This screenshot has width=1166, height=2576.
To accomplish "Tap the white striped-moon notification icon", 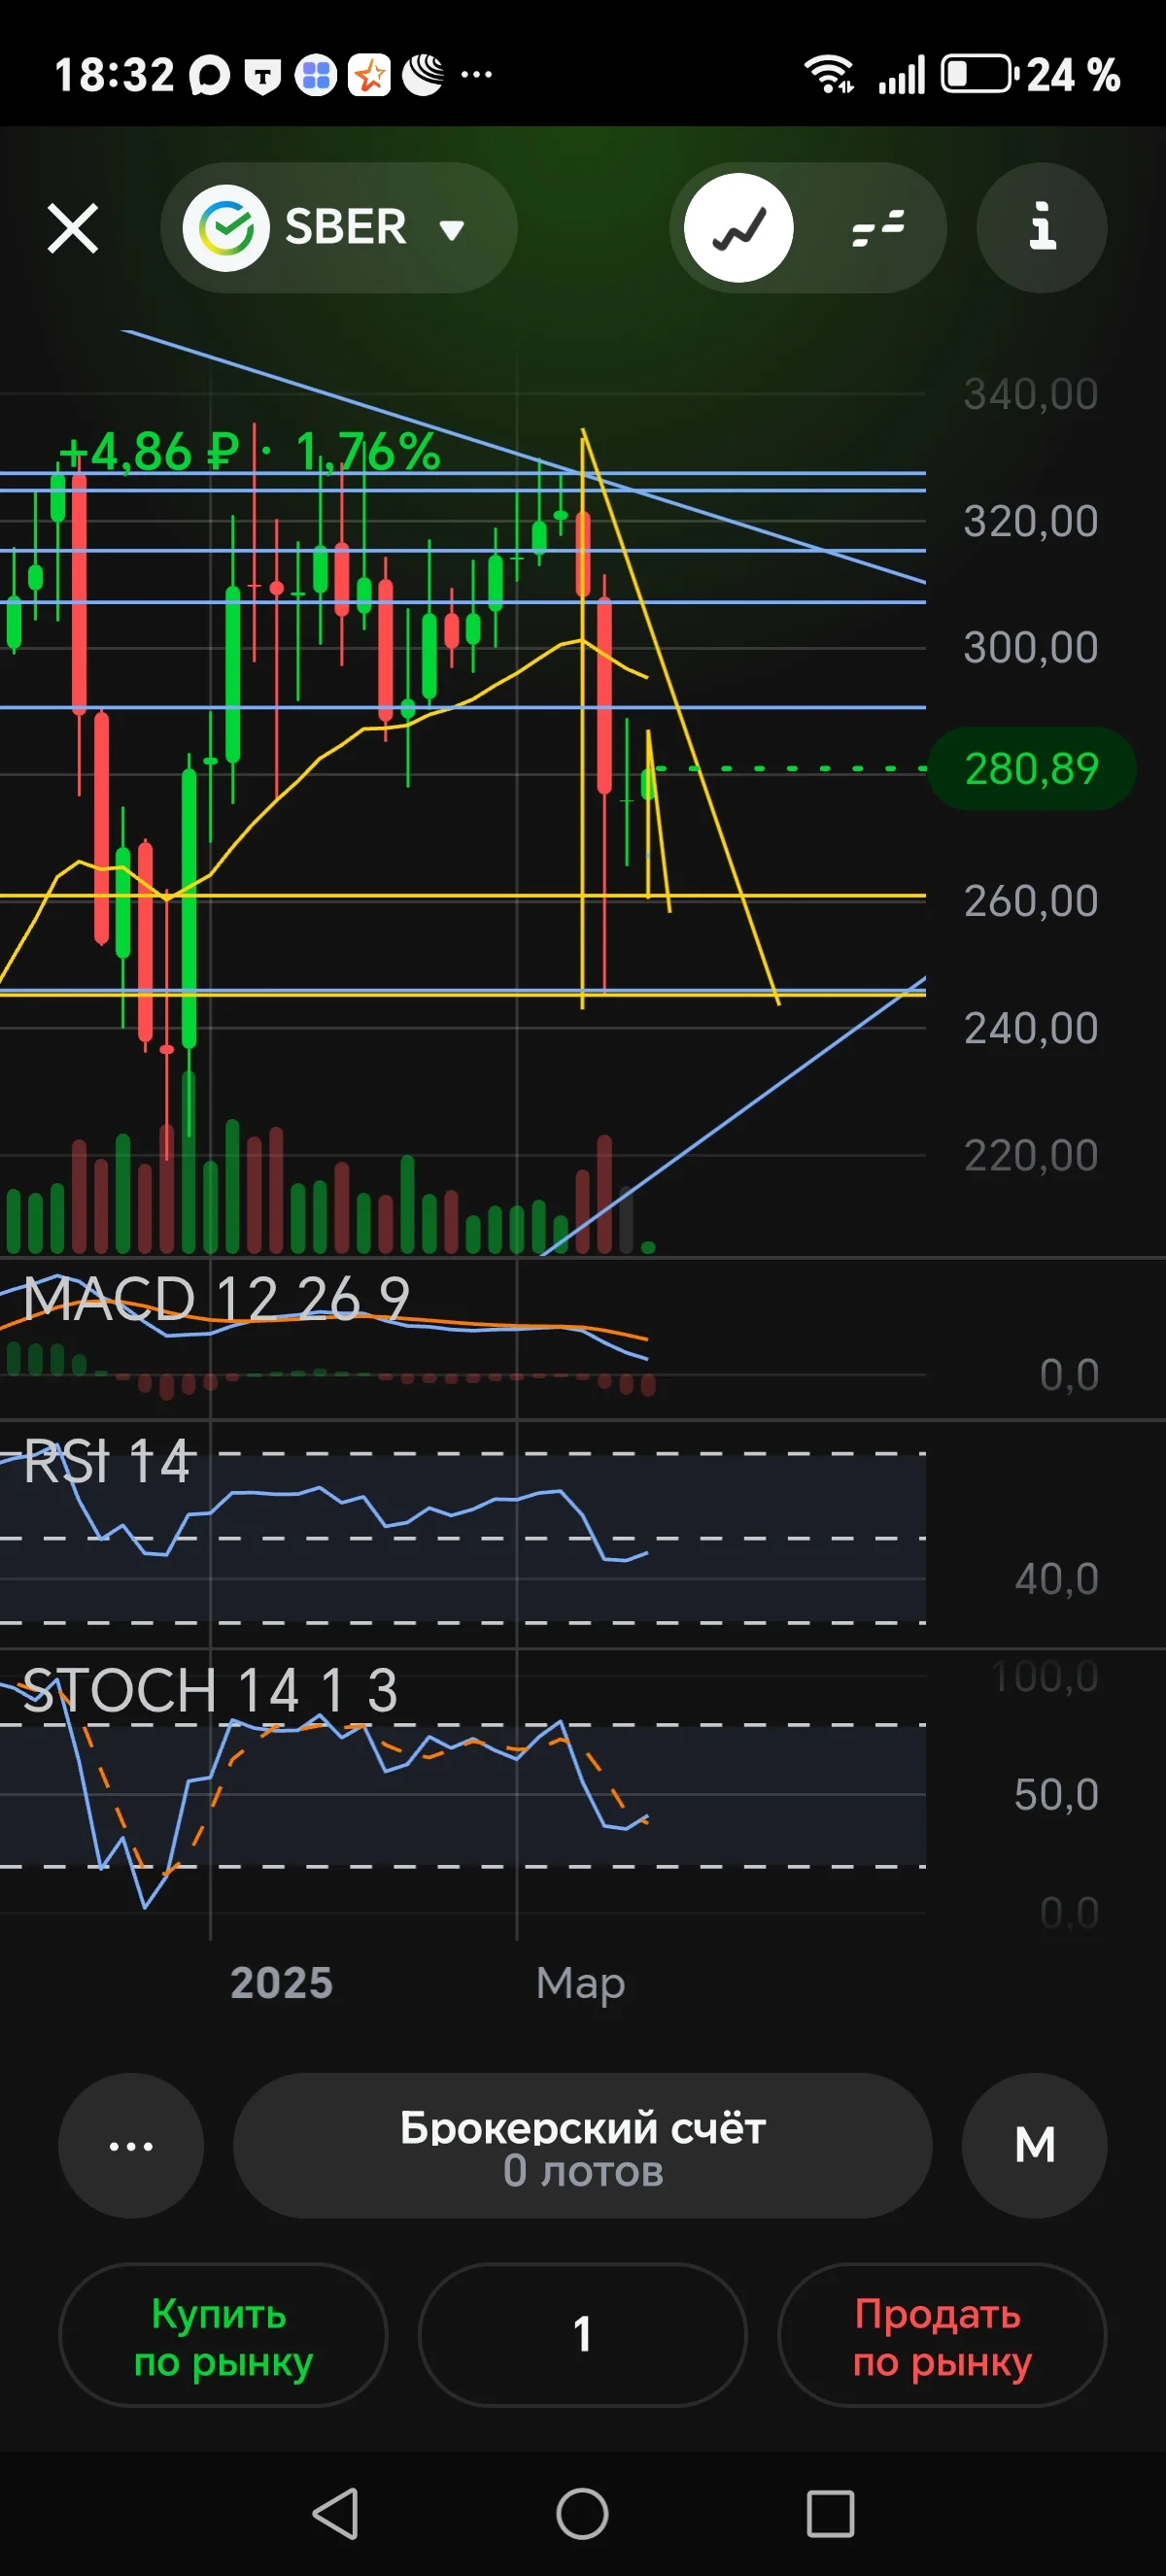I will (423, 75).
